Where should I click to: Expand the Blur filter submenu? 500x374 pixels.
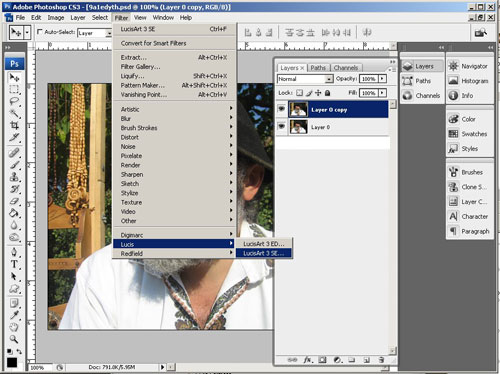pyautogui.click(x=175, y=118)
